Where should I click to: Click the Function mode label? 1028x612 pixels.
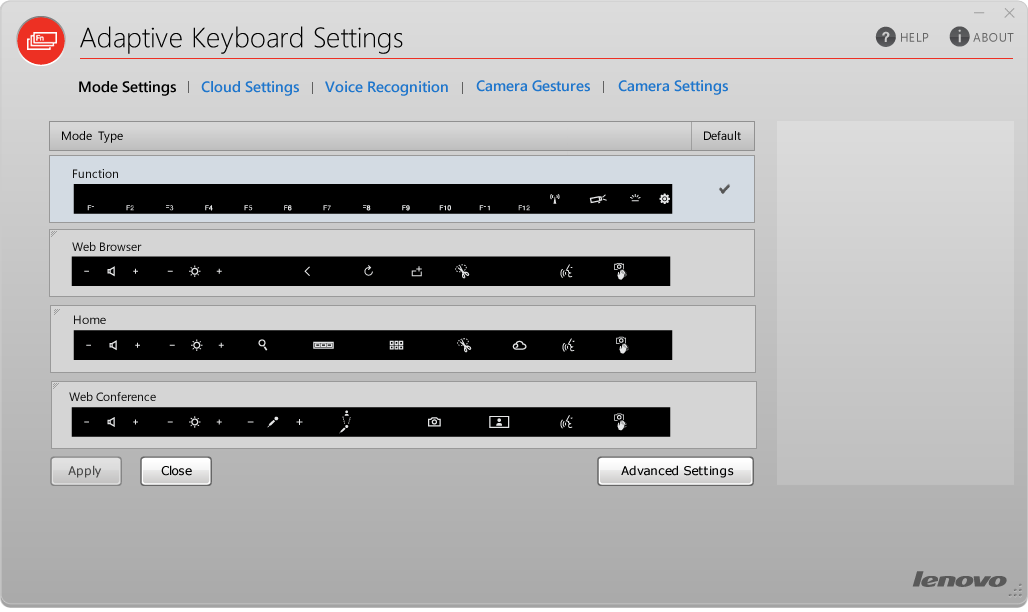coord(95,174)
